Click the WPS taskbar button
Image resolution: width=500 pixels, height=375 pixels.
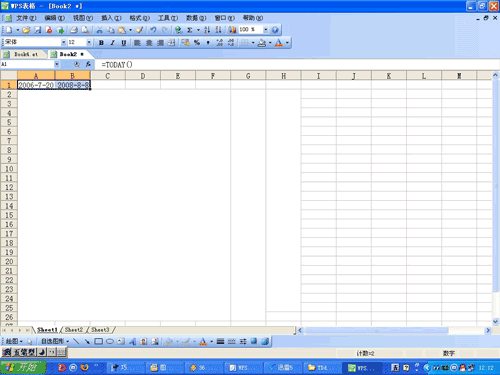click(x=362, y=368)
